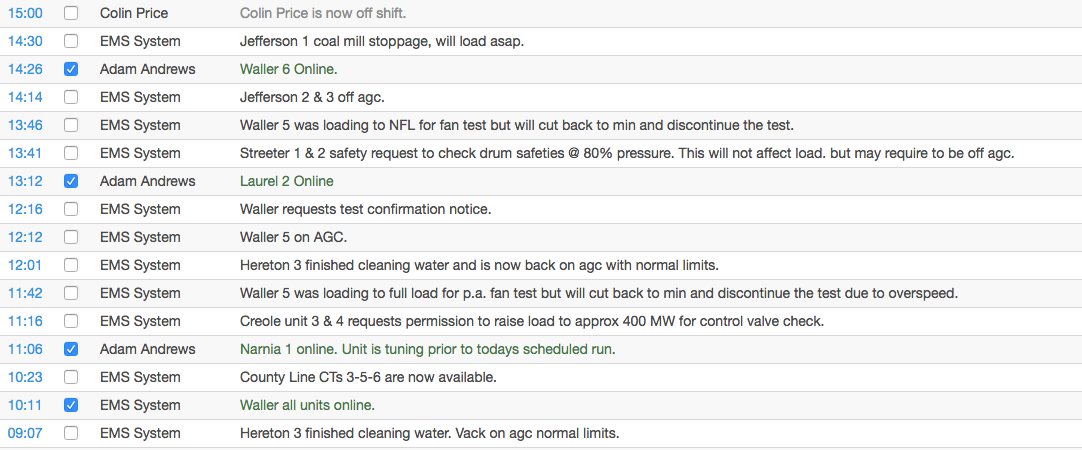Click the 11:16 timestamp link
This screenshot has width=1082, height=450.
25,321
